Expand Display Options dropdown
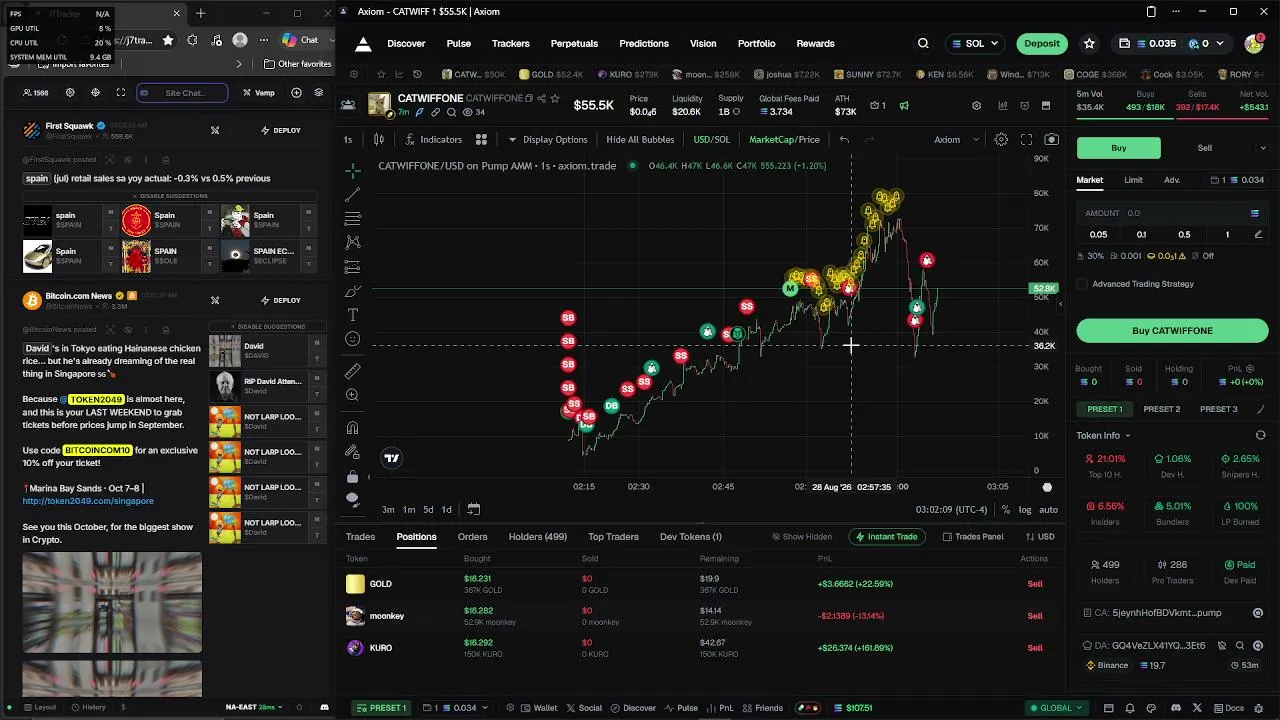 coord(548,140)
